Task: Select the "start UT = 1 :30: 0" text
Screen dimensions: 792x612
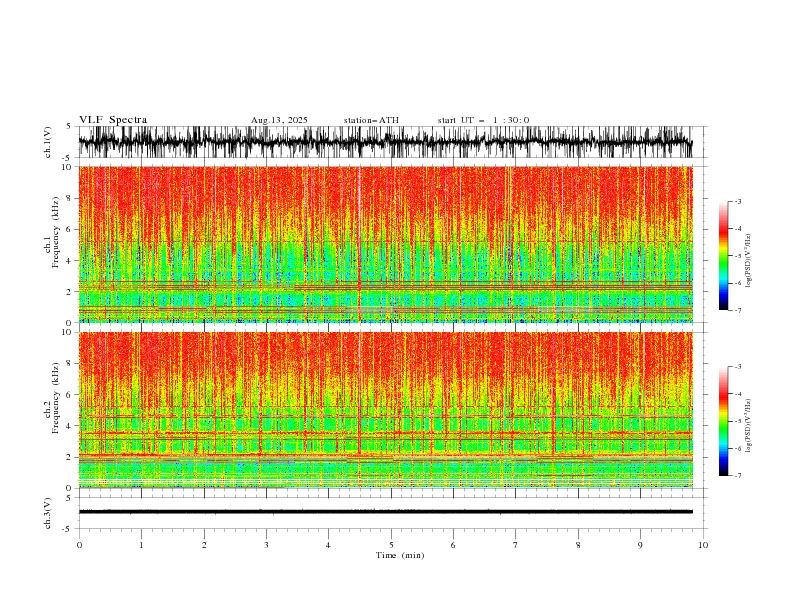Action: point(483,120)
